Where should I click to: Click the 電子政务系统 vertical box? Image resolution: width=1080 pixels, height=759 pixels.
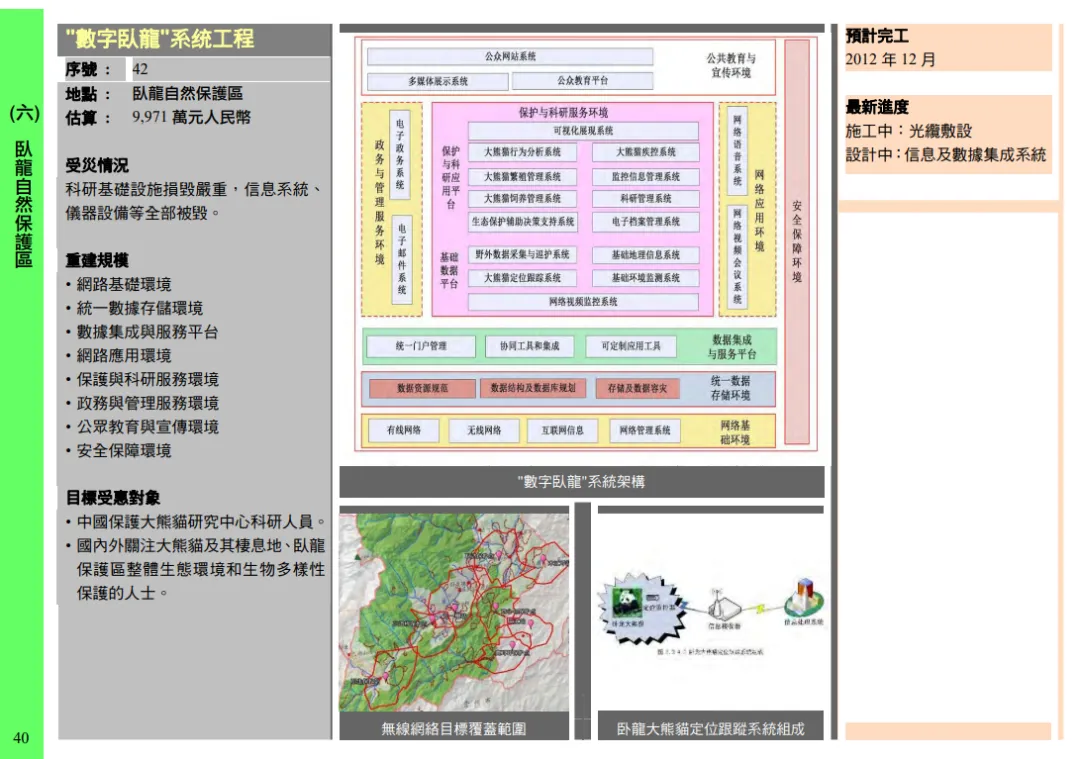(400, 151)
